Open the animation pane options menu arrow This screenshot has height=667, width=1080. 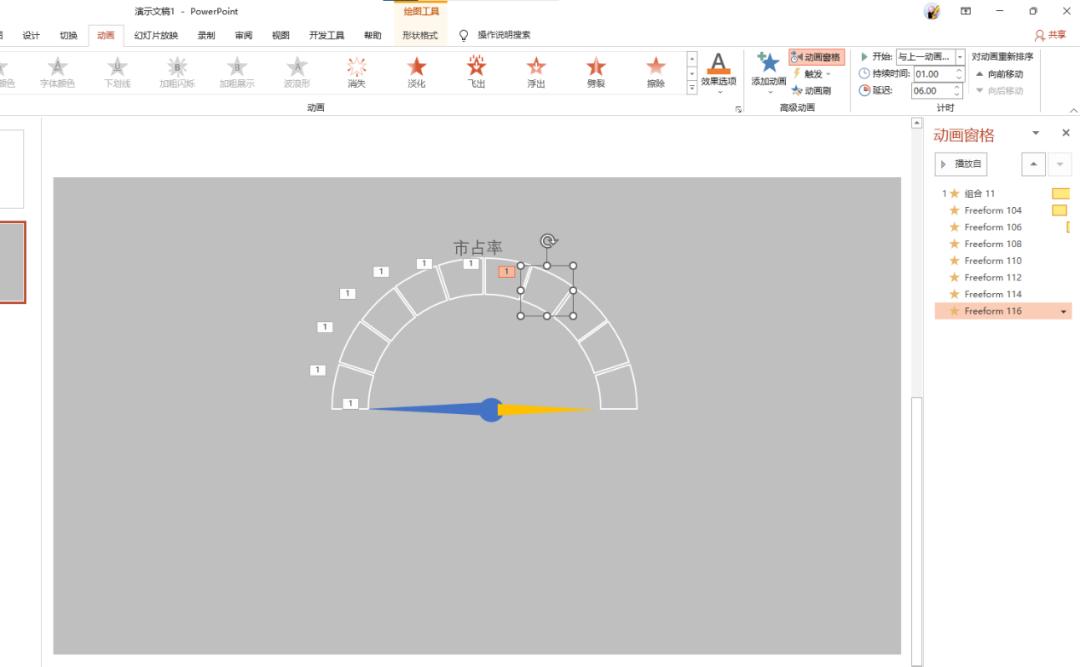tap(1036, 133)
